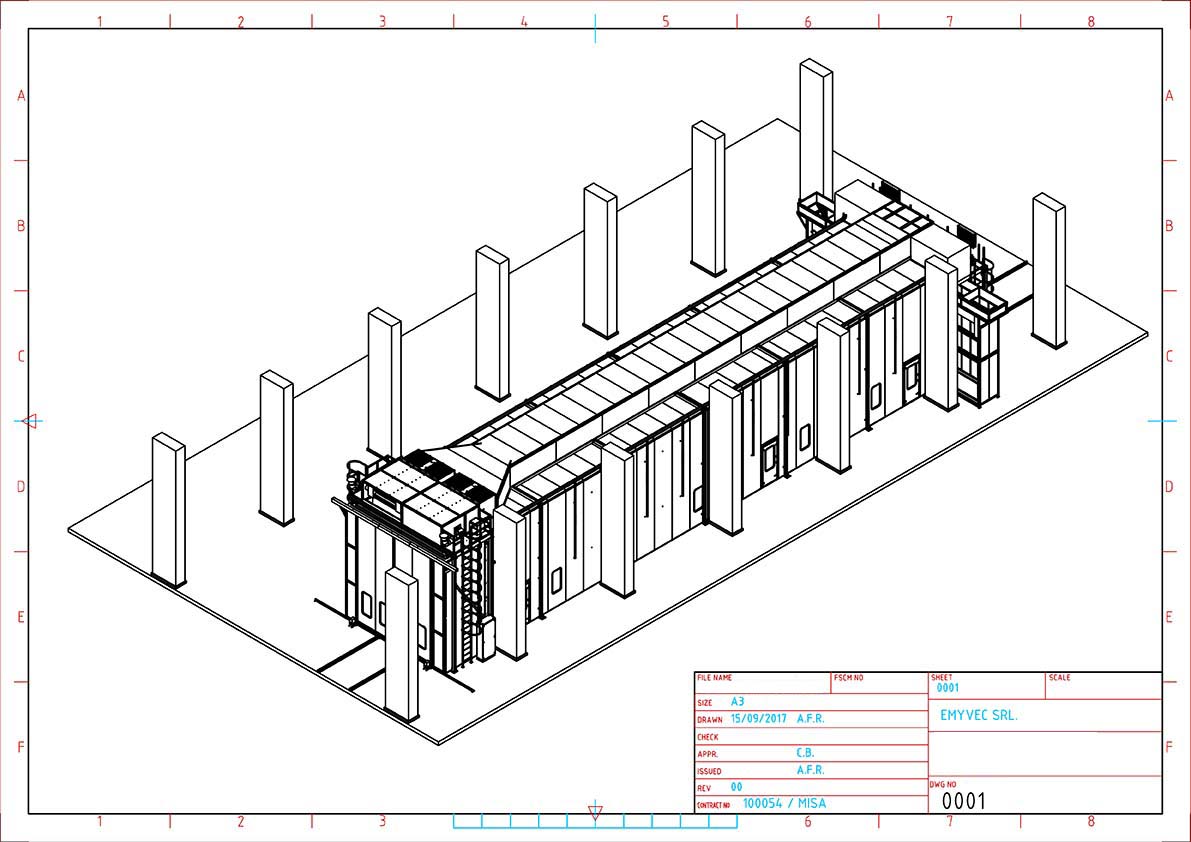Click the A3 size value

pos(738,702)
